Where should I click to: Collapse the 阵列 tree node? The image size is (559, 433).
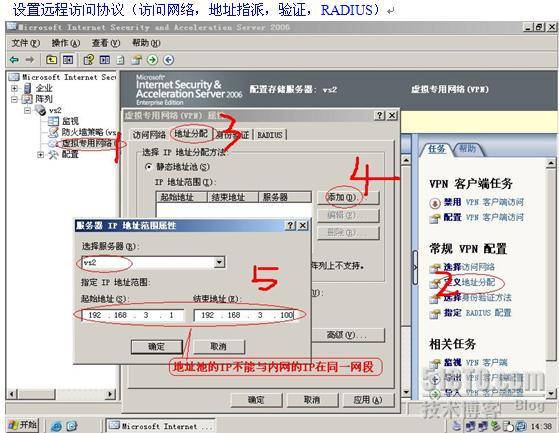point(15,99)
